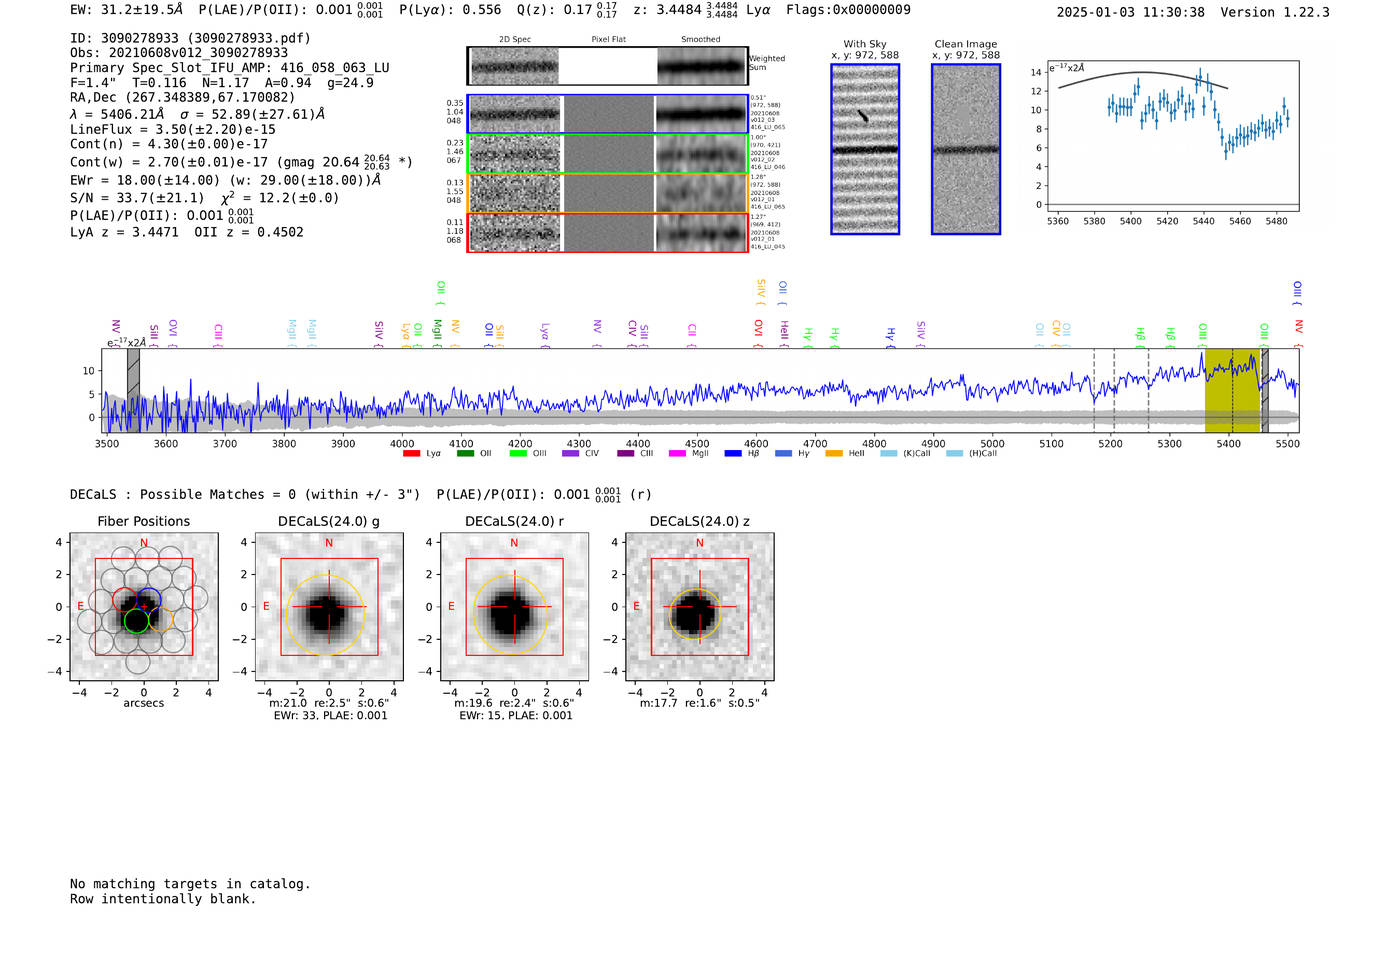
Task: Click the CIV purple legend swatch
Action: [570, 454]
